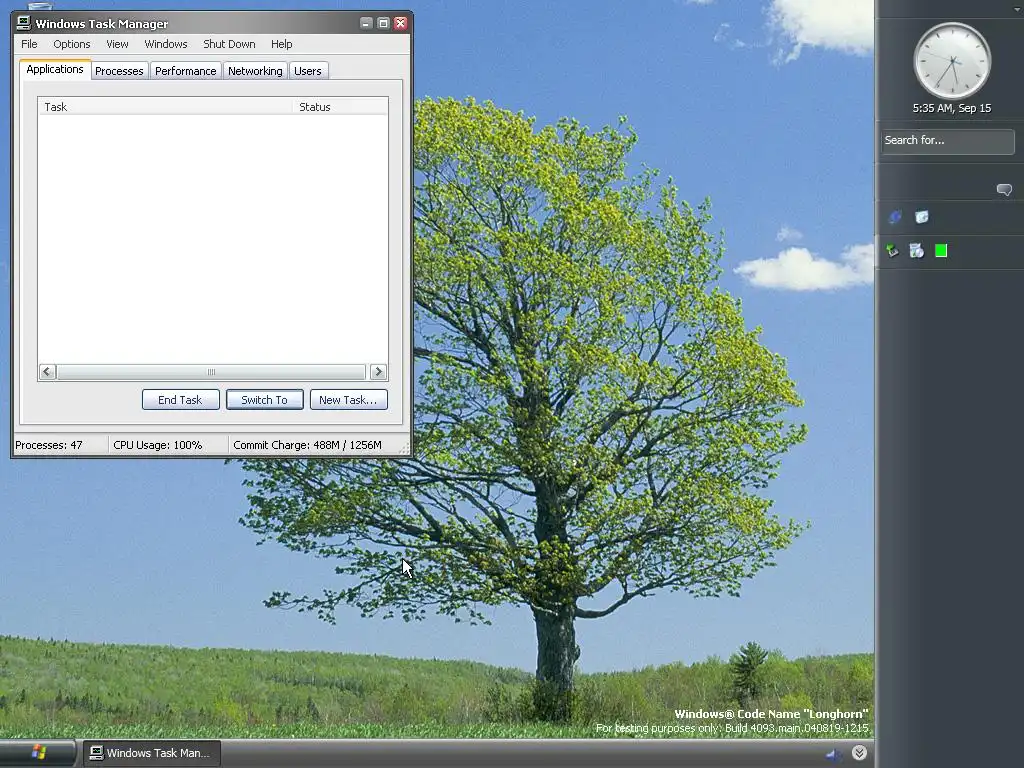The image size is (1024, 768).
Task: Open the Options menu
Action: 72,44
